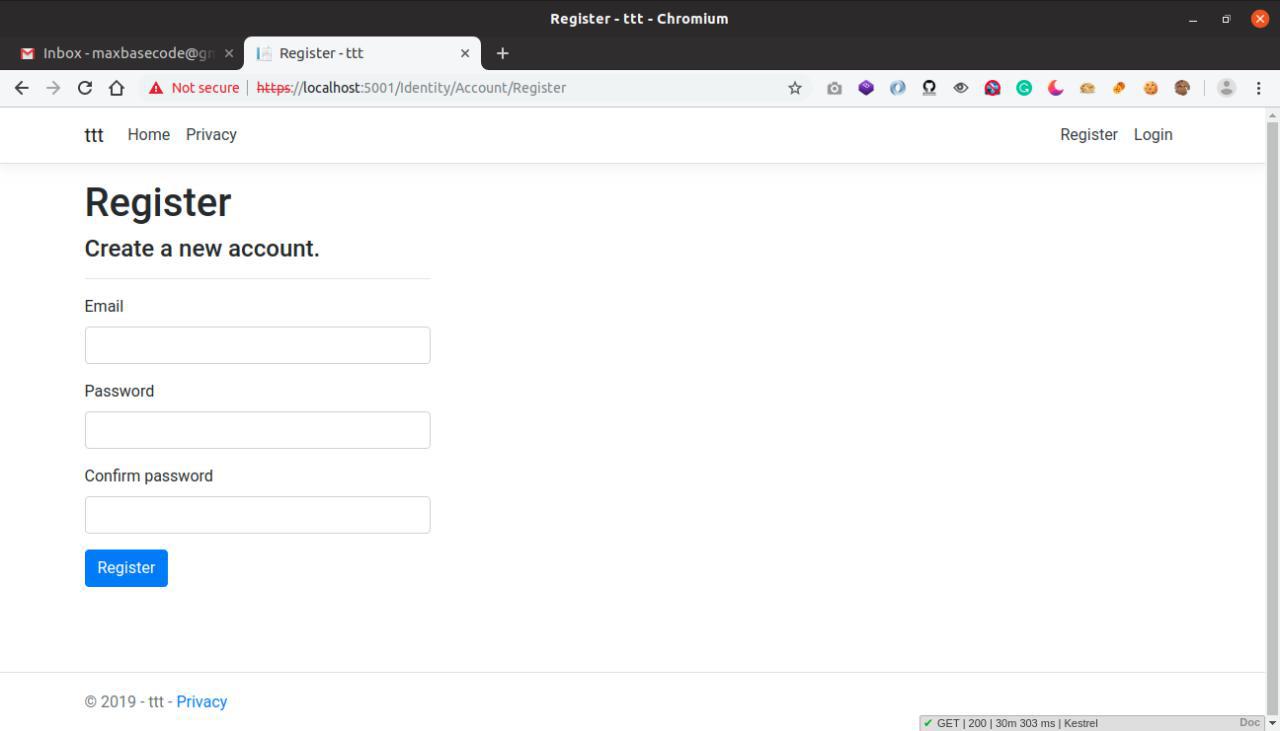Open a new tab with the plus button
The image size is (1280, 731).
[x=502, y=53]
